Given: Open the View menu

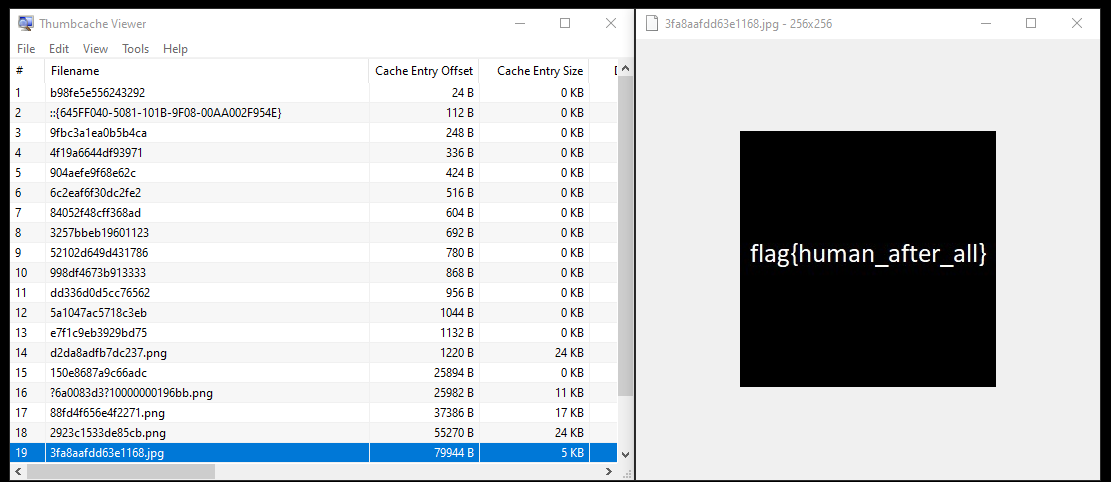Looking at the screenshot, I should tap(95, 49).
